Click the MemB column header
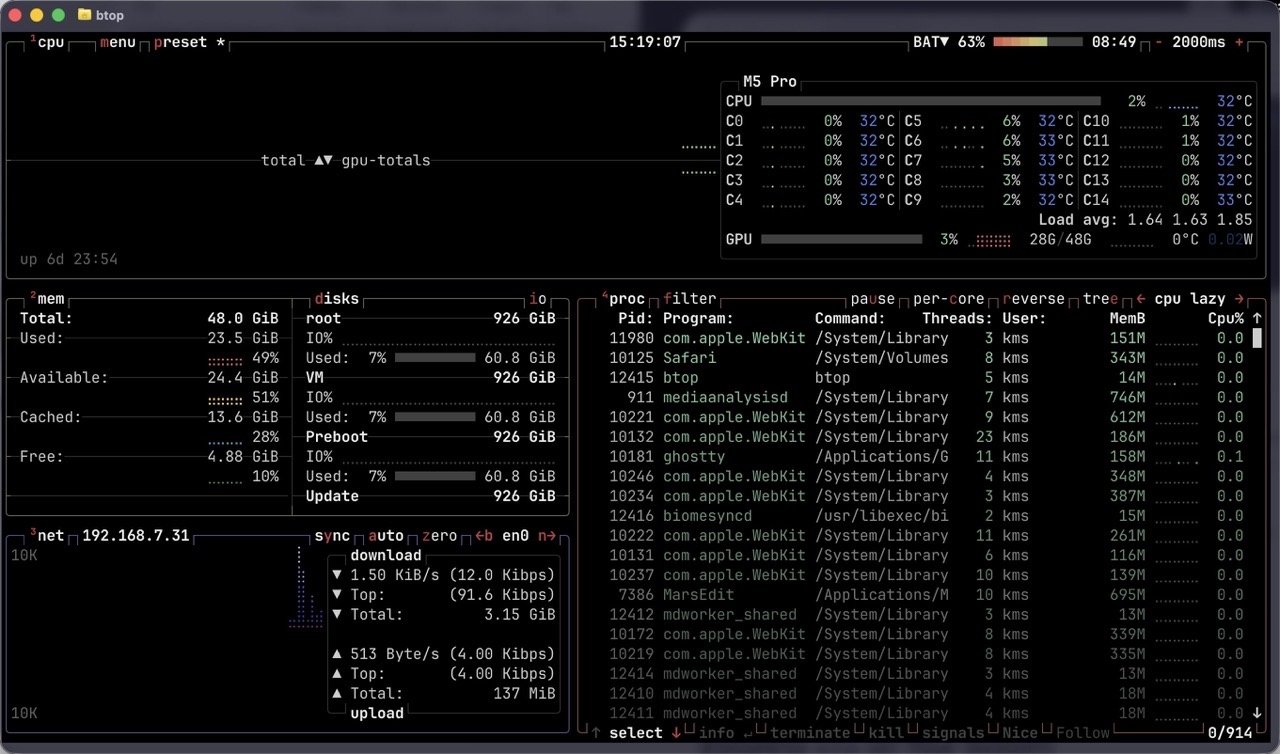 [1128, 319]
